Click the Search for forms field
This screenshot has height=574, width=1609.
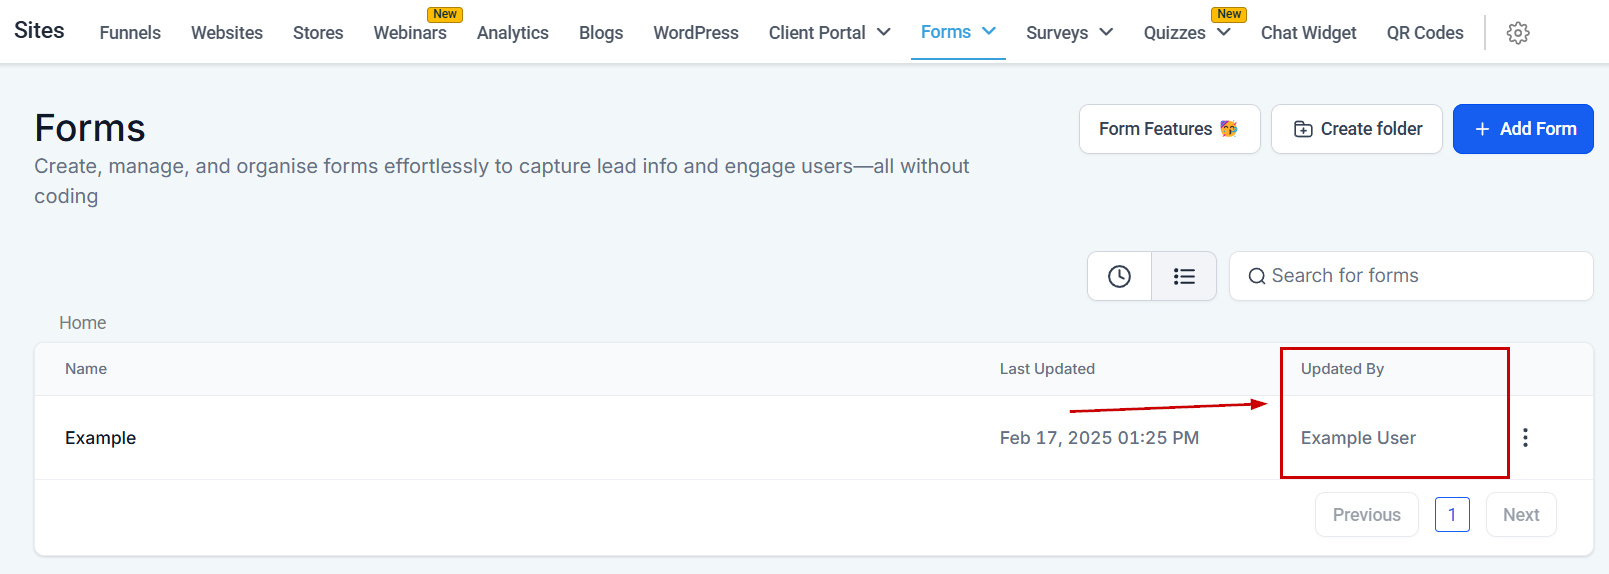[1420, 276]
